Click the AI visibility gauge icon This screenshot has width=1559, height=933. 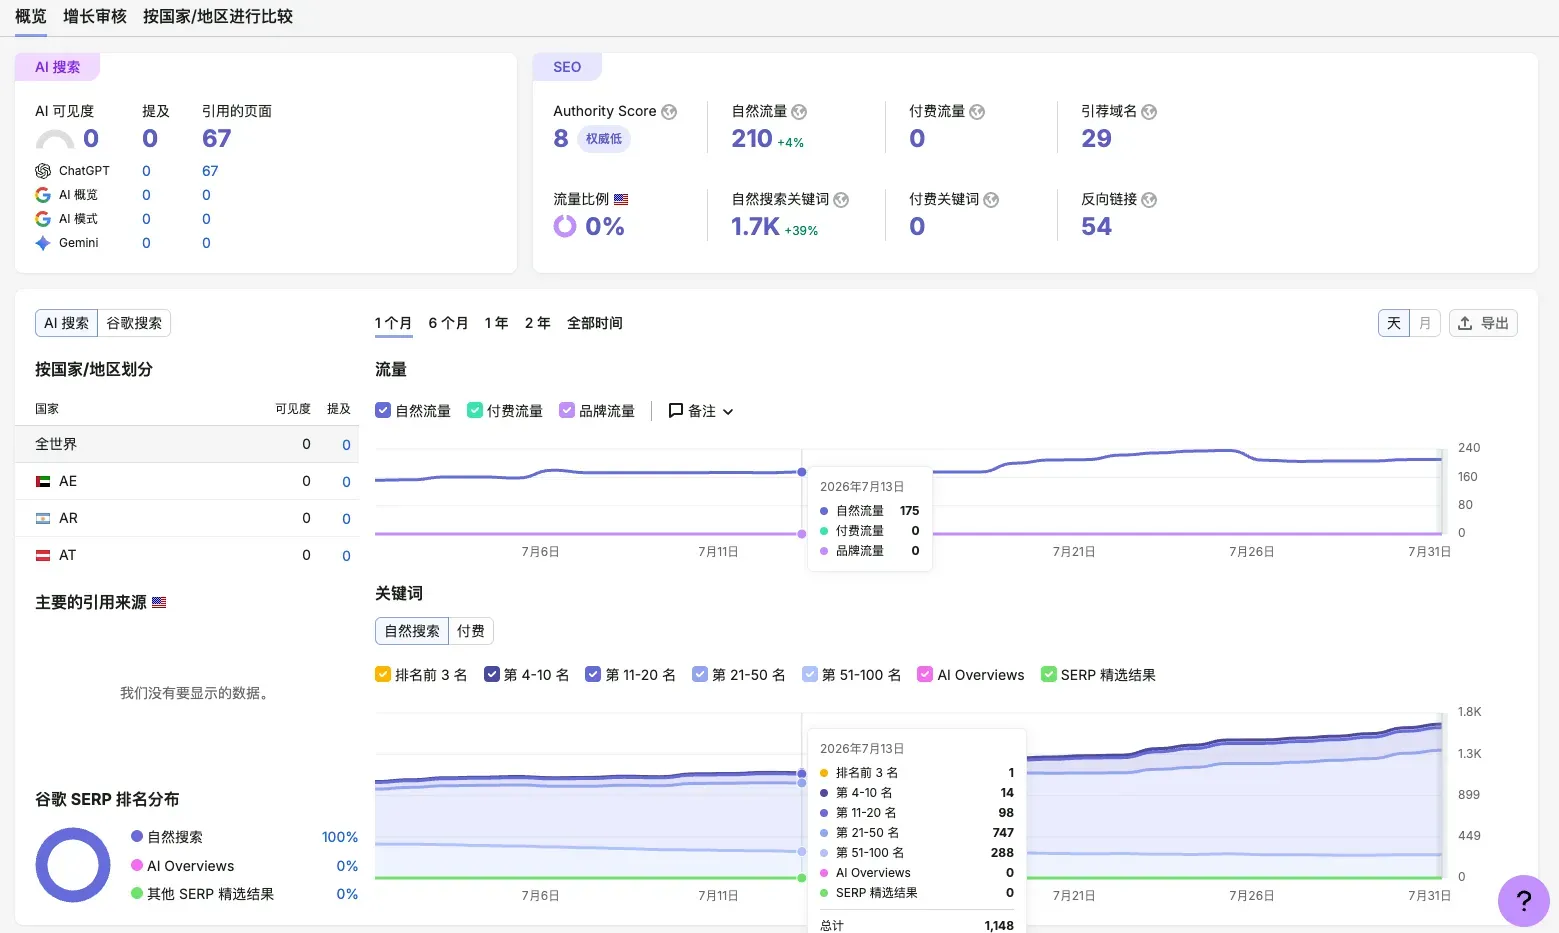(55, 139)
